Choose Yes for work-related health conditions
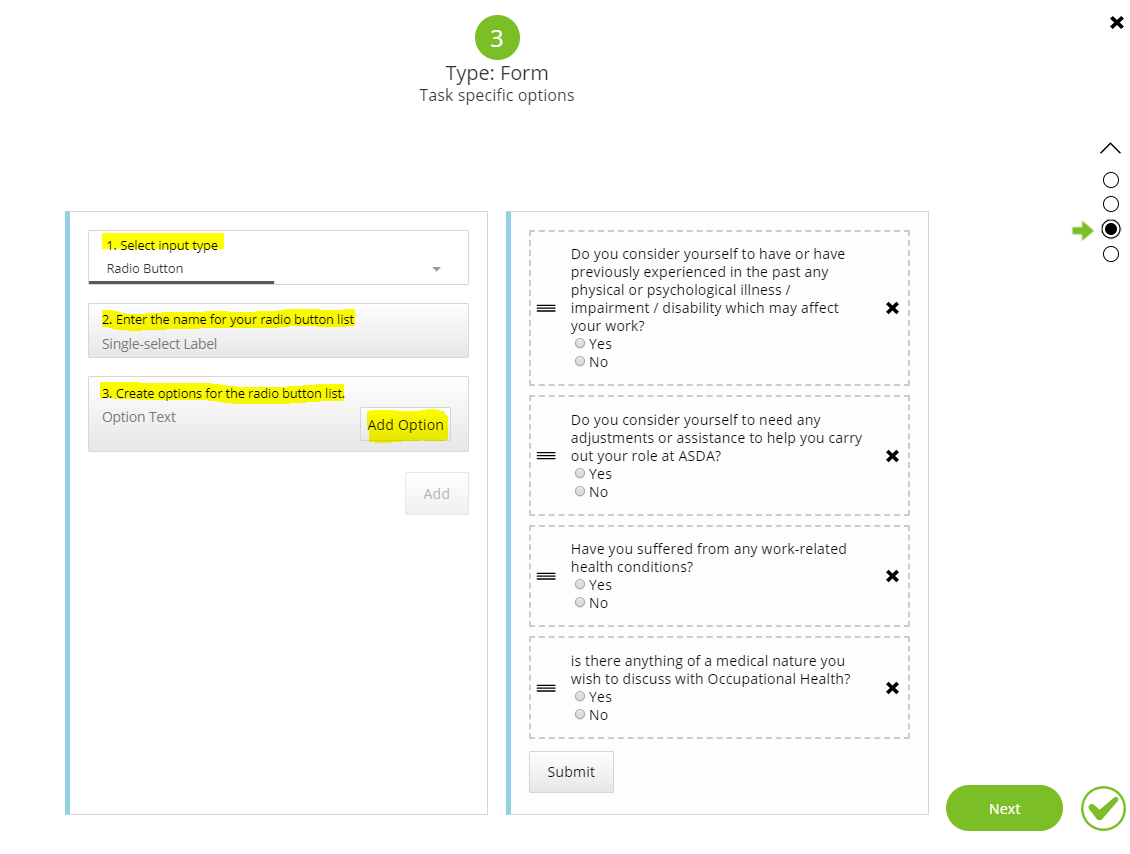This screenshot has width=1130, height=854. 580,585
